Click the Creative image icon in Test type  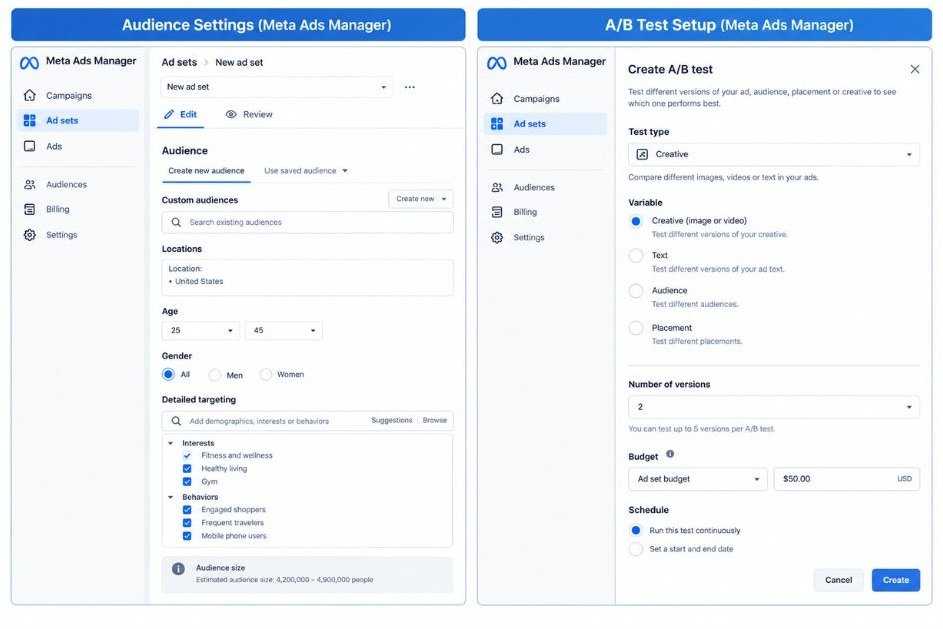pyautogui.click(x=642, y=155)
